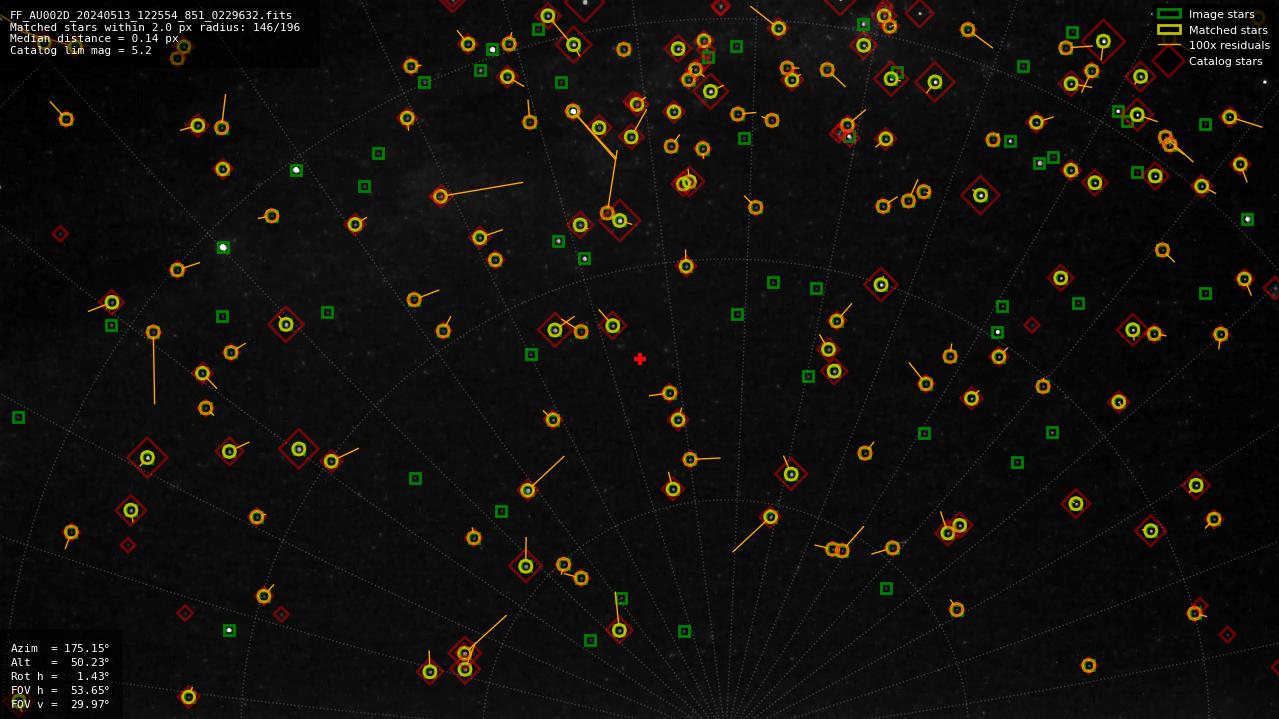Select the "Matched stars" legend label
This screenshot has height=719, width=1279.
pos(1227,30)
